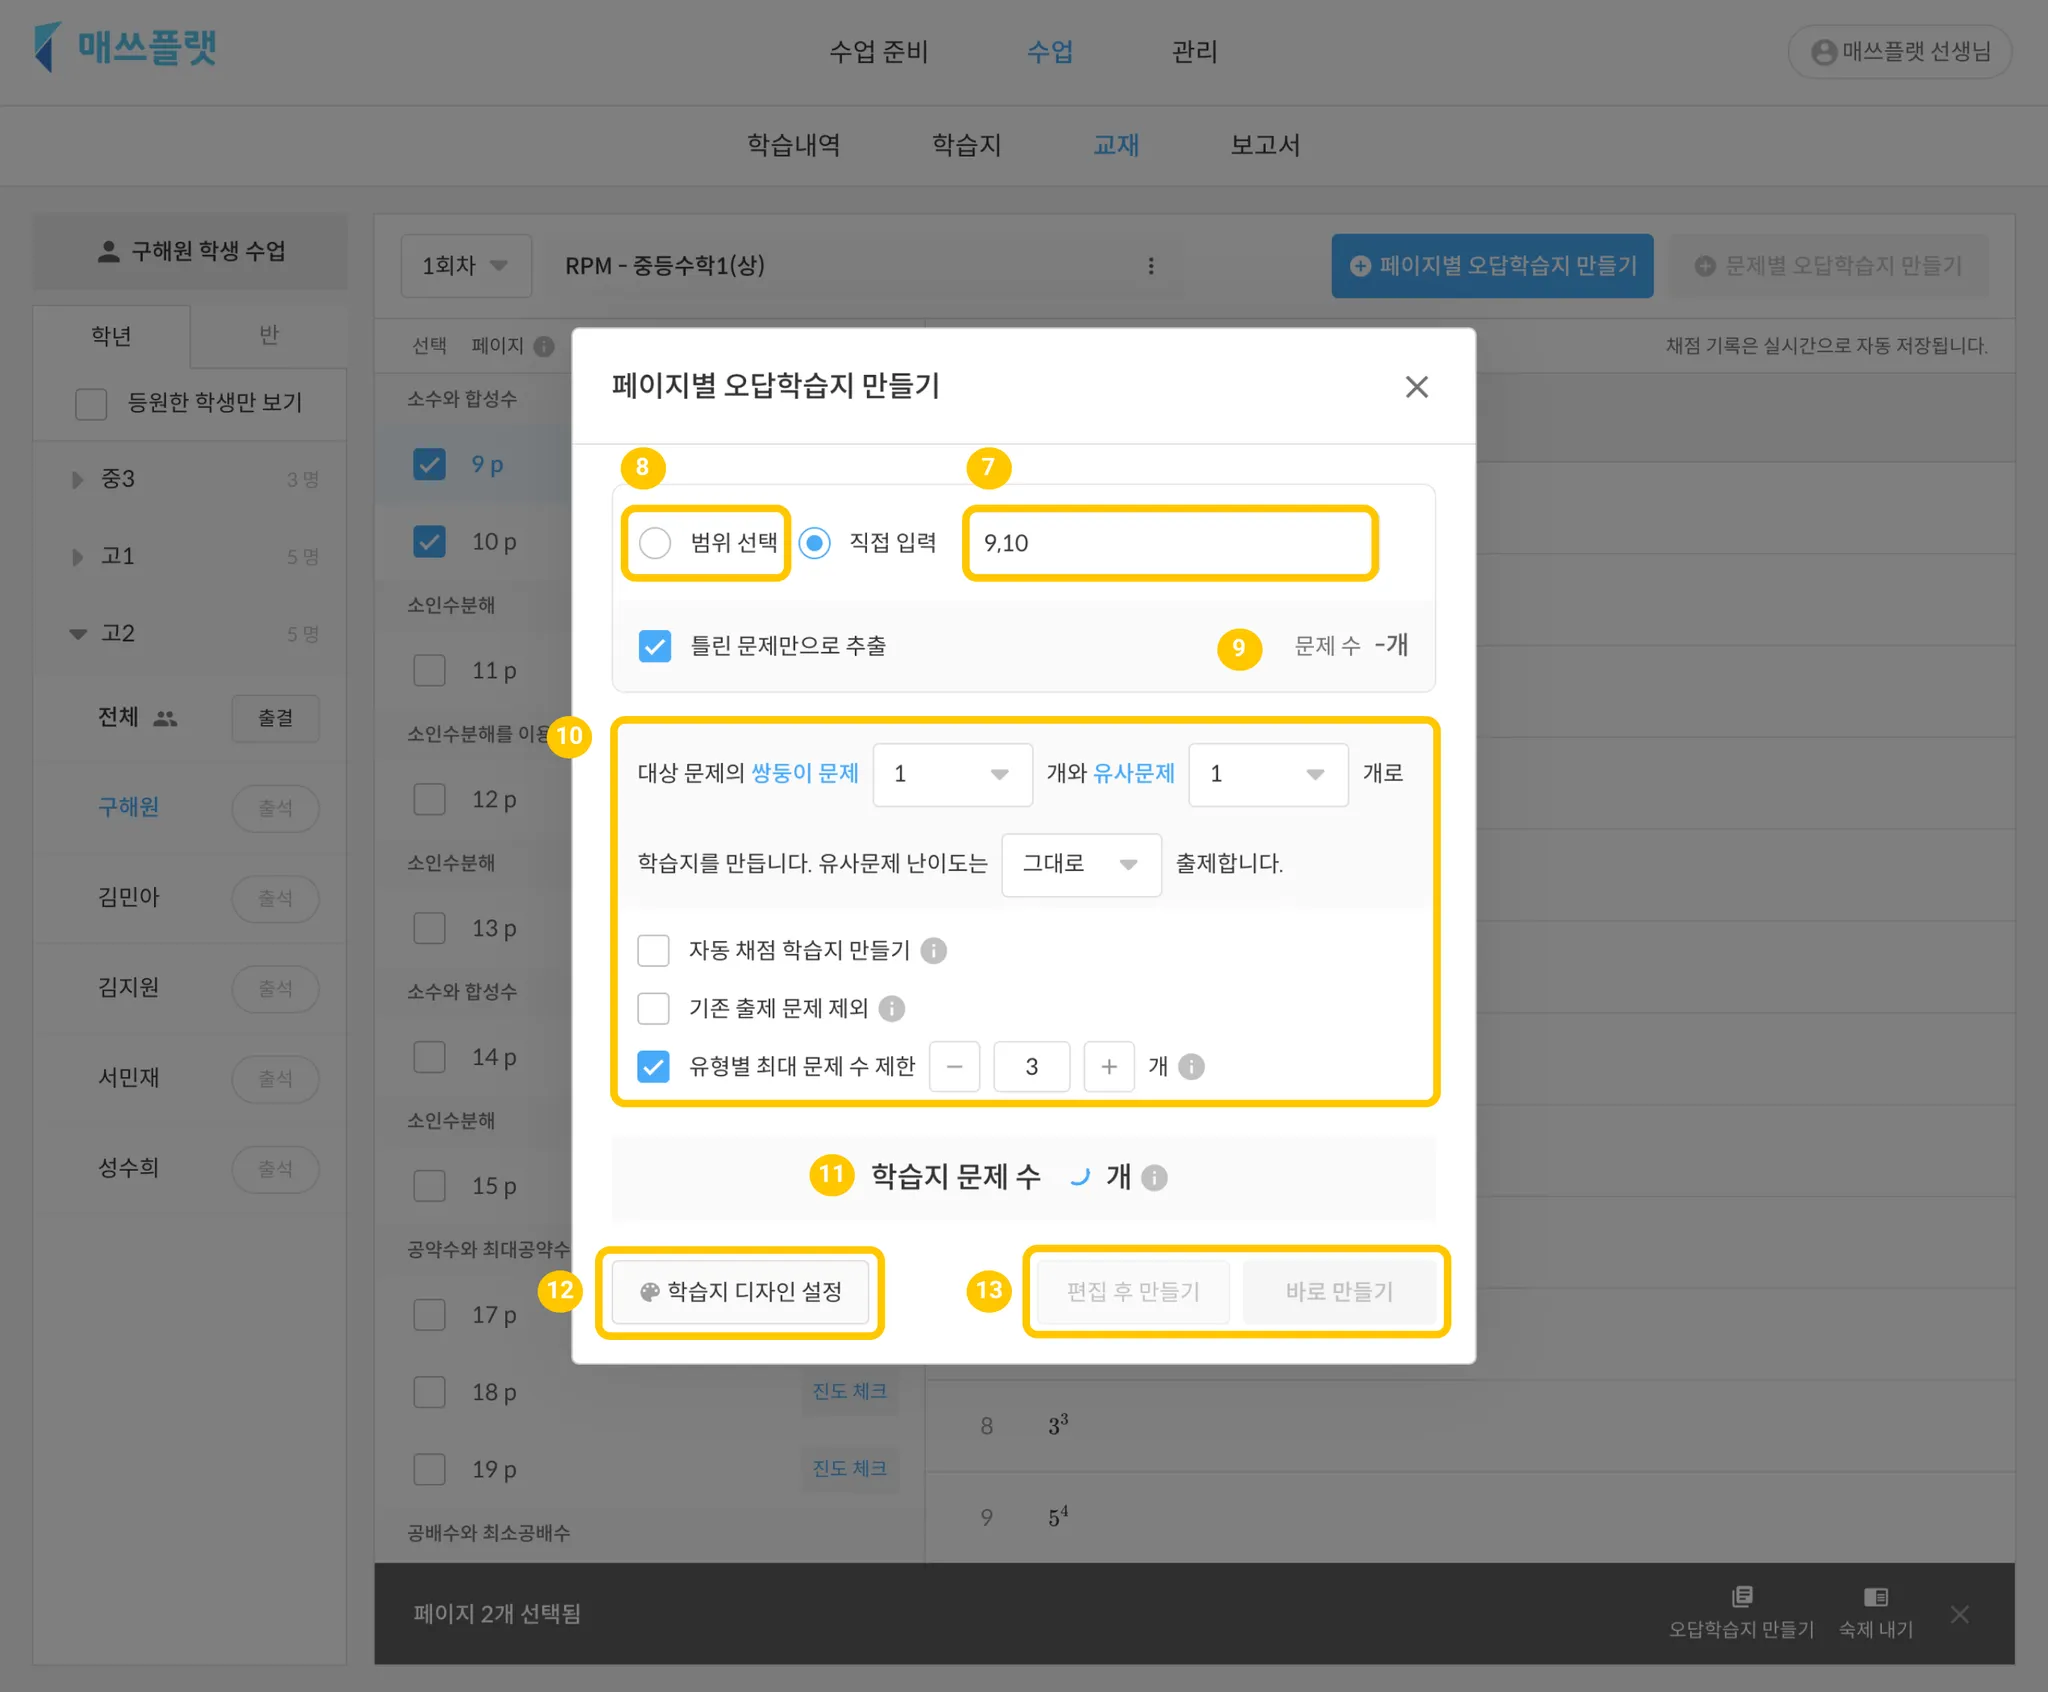Open the 유사문제 count dropdown
Screen dimensions: 2048x1692
[1267, 774]
